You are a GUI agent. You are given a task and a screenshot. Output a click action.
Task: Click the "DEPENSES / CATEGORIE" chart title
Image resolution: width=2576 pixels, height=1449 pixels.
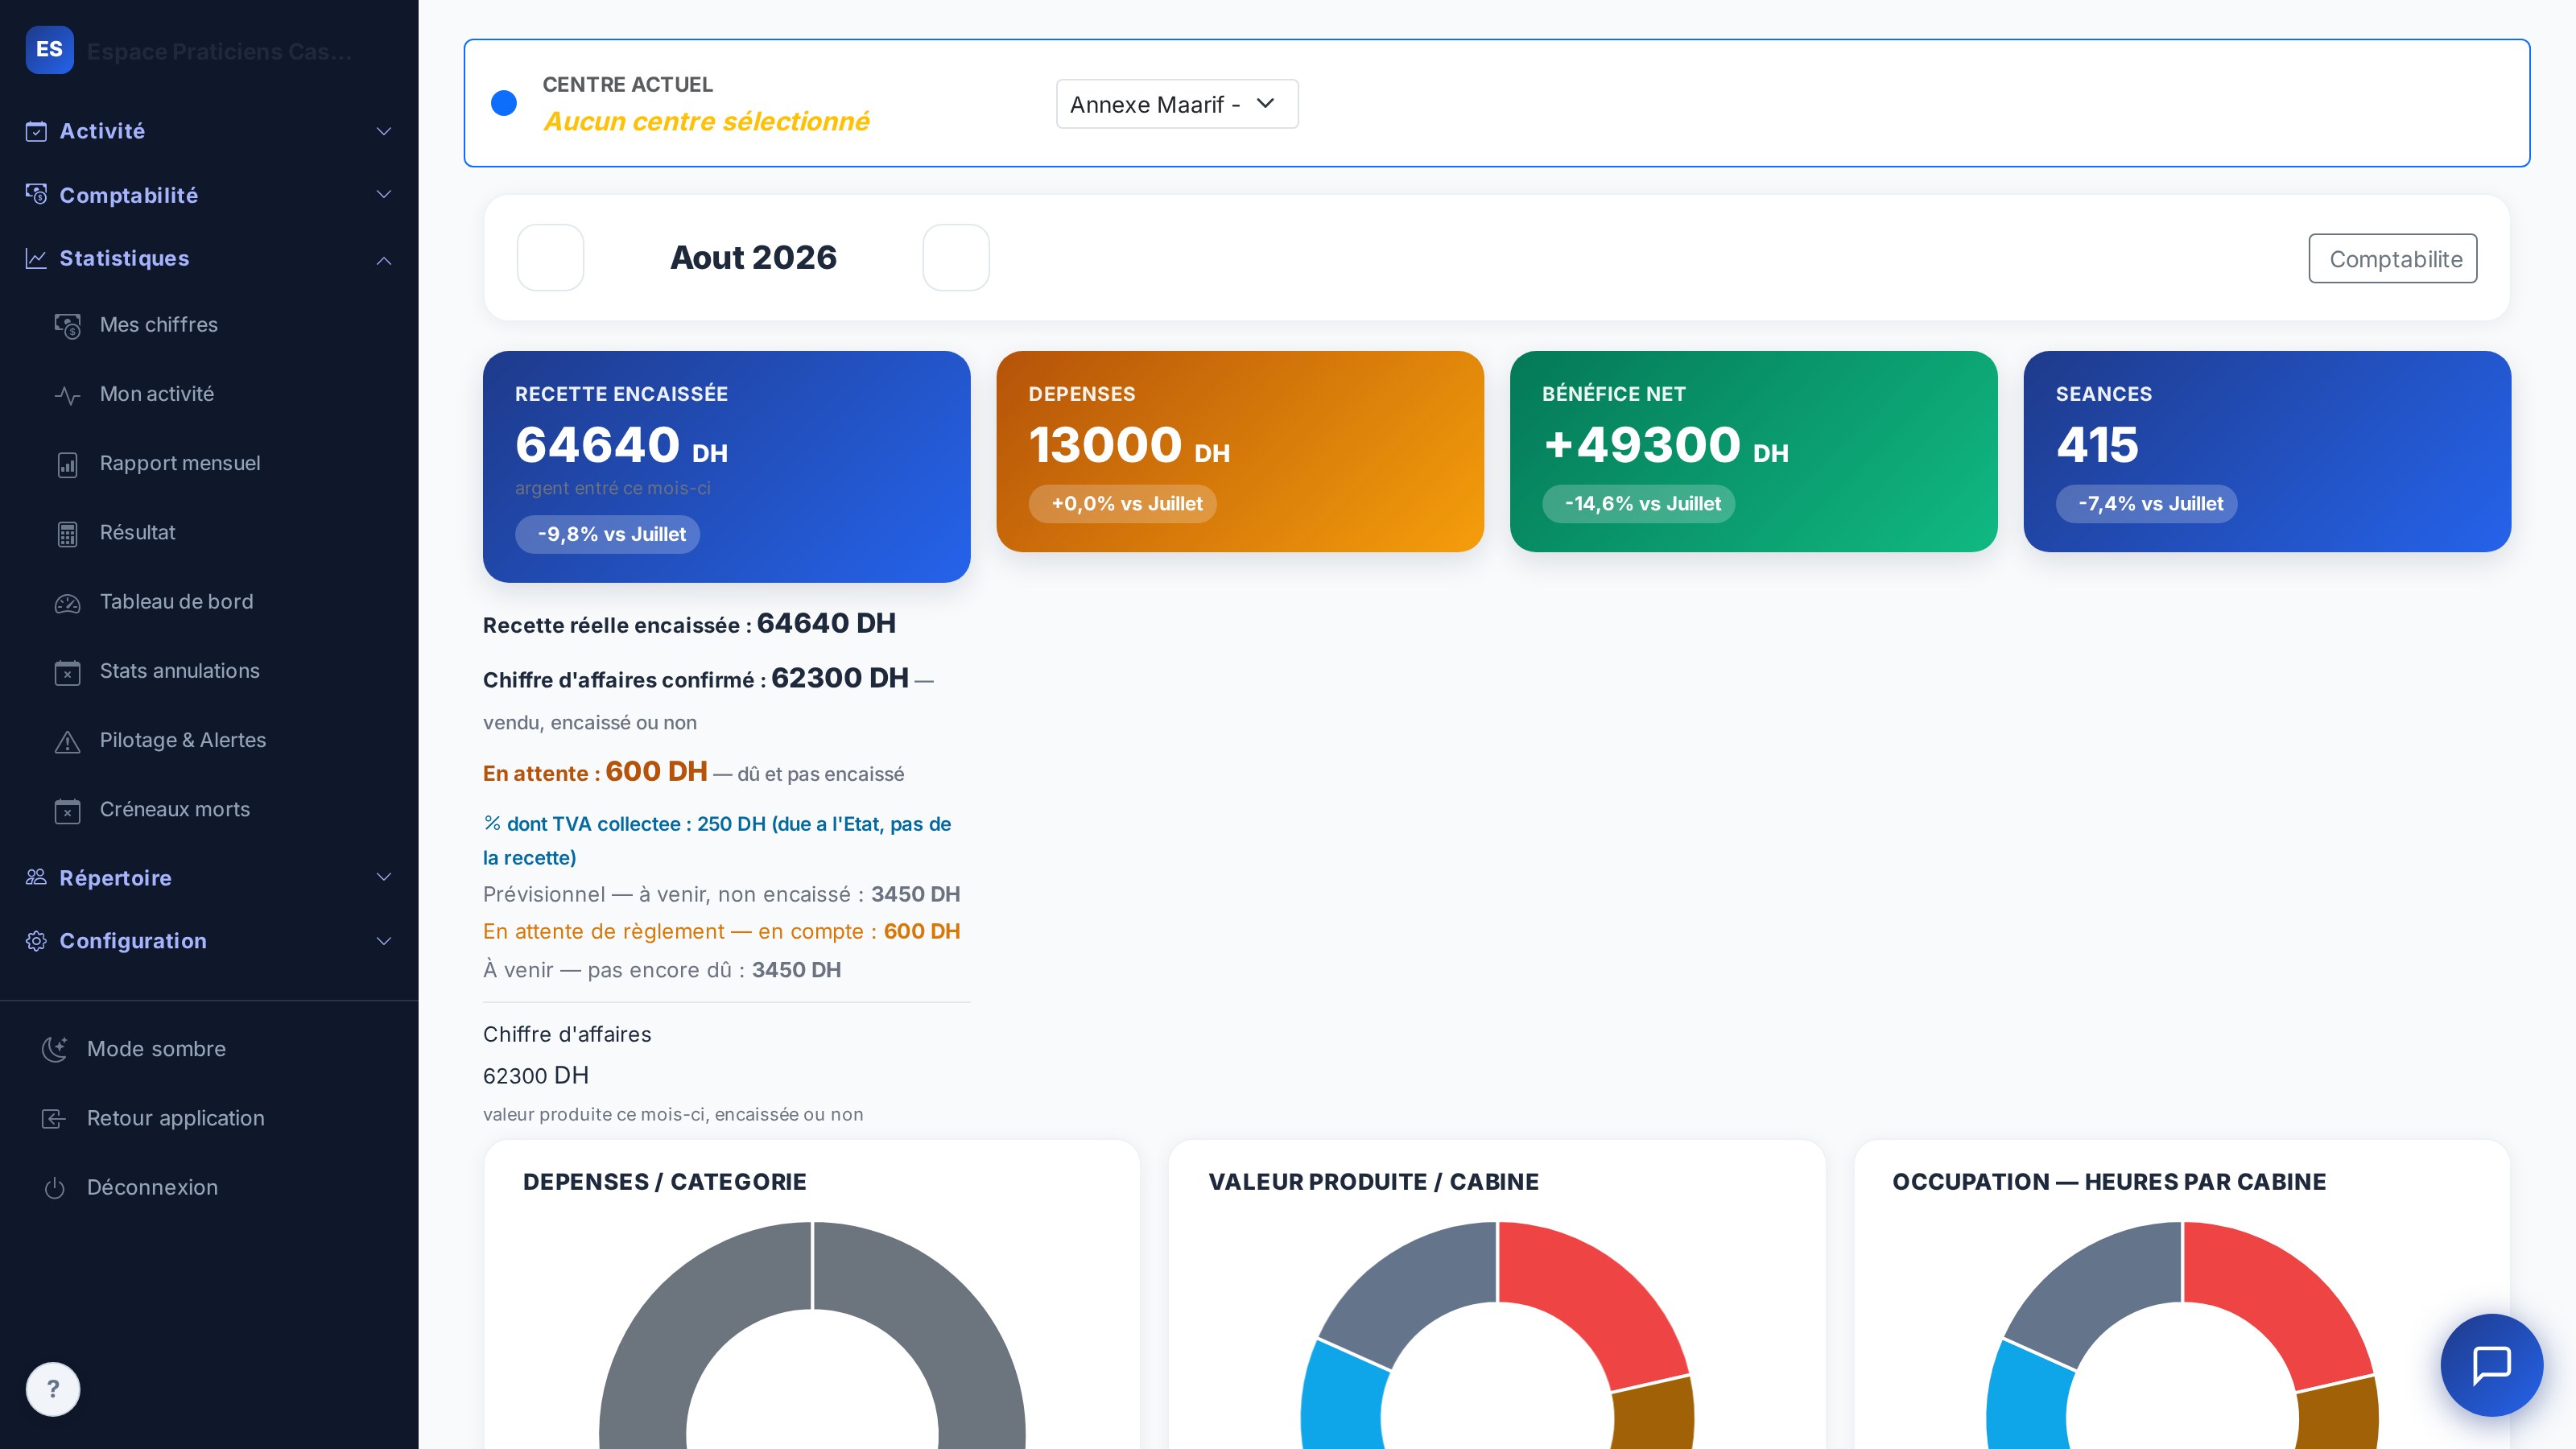(664, 1182)
